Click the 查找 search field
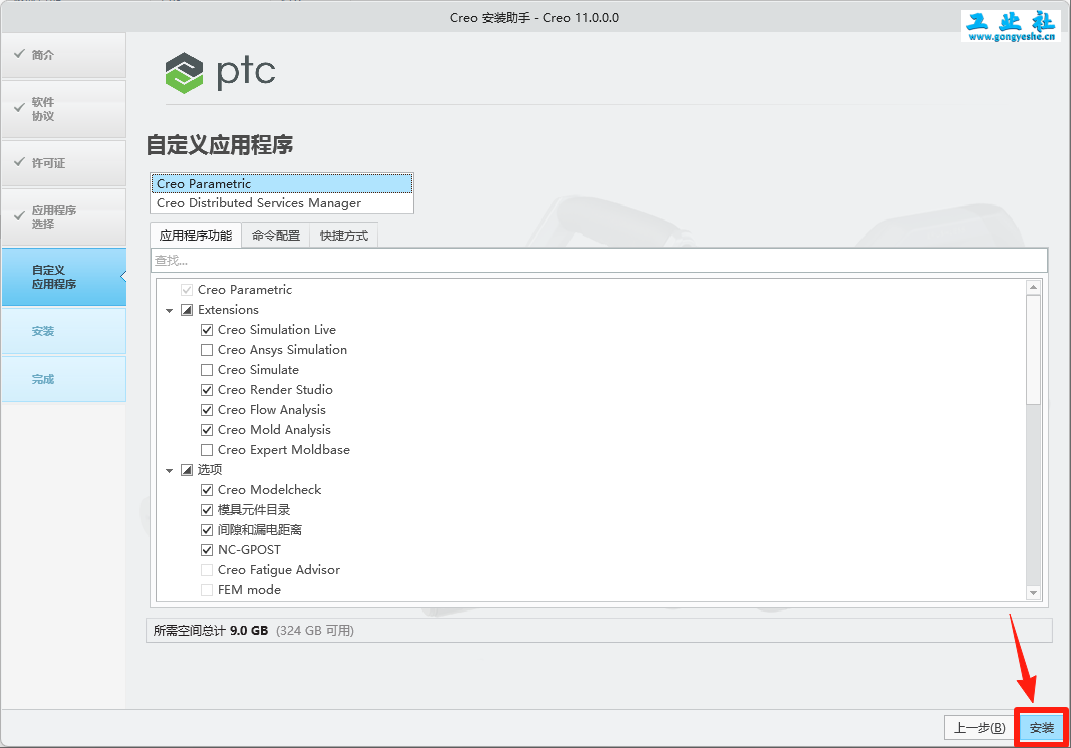Image resolution: width=1071 pixels, height=748 pixels. click(x=599, y=260)
